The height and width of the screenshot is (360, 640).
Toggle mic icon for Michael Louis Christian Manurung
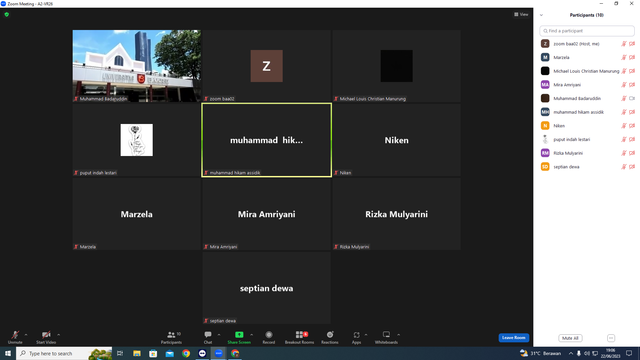coord(624,71)
